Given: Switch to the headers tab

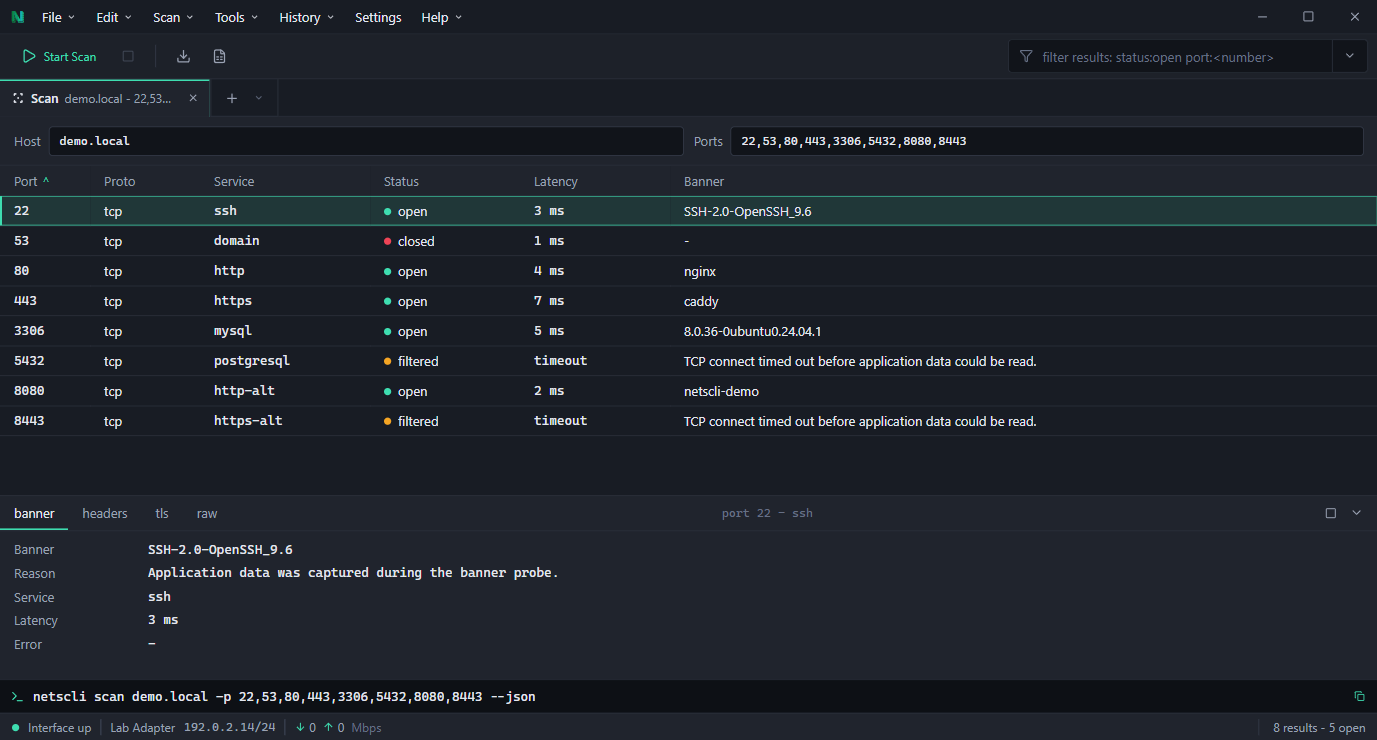Looking at the screenshot, I should click(x=105, y=513).
